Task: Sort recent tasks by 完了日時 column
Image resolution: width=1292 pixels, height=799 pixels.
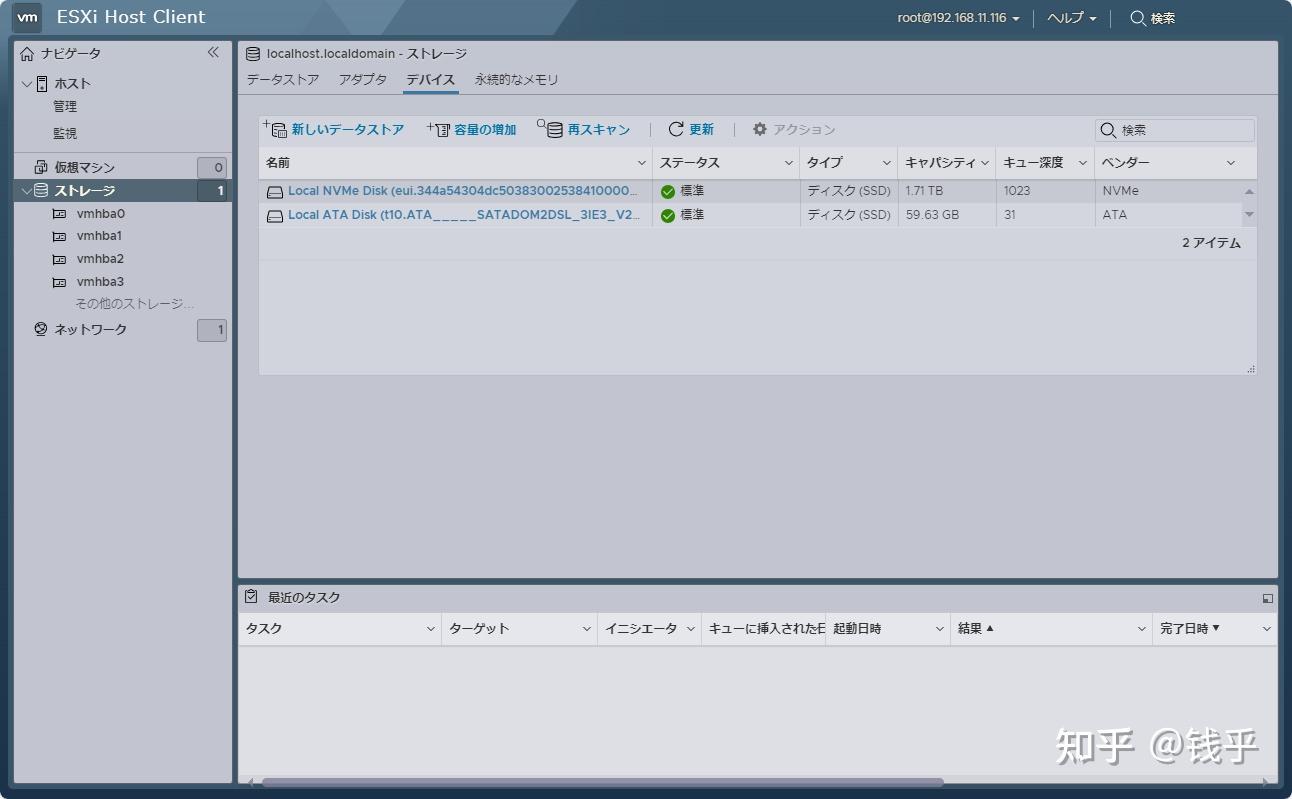Action: [x=1190, y=629]
